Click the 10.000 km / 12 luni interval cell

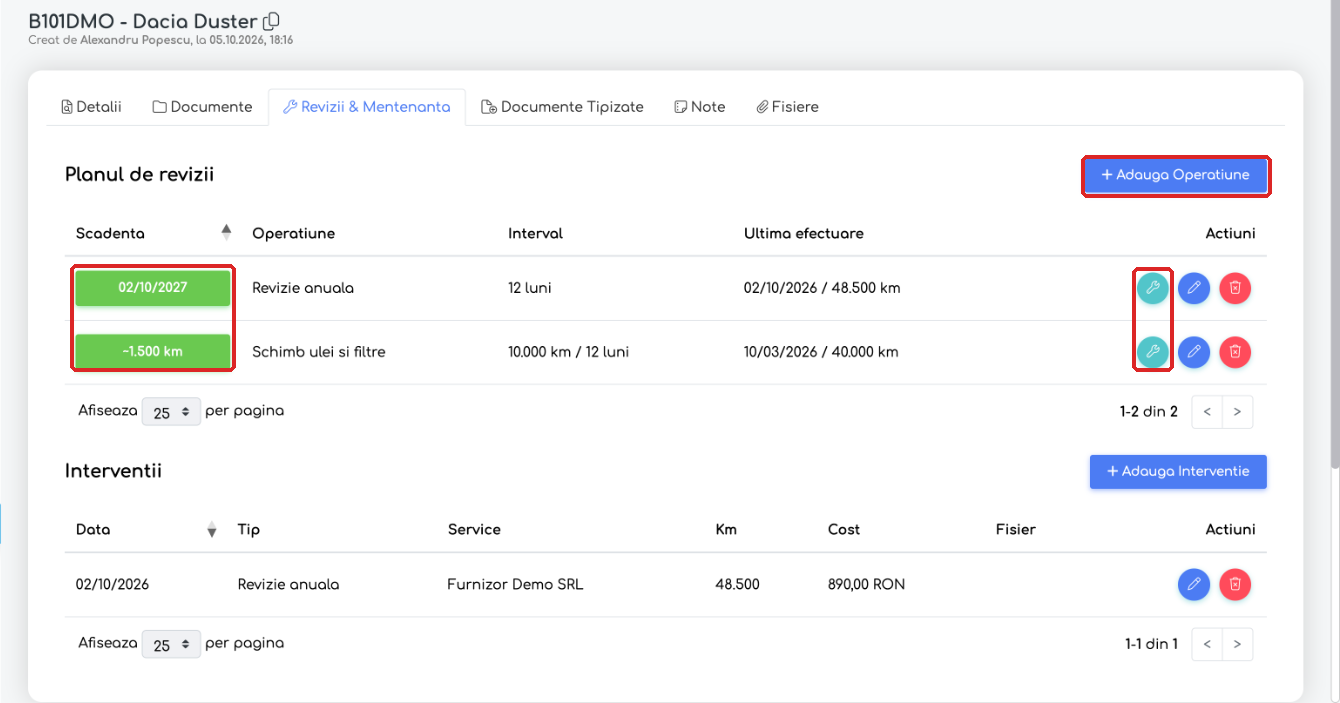coord(568,352)
